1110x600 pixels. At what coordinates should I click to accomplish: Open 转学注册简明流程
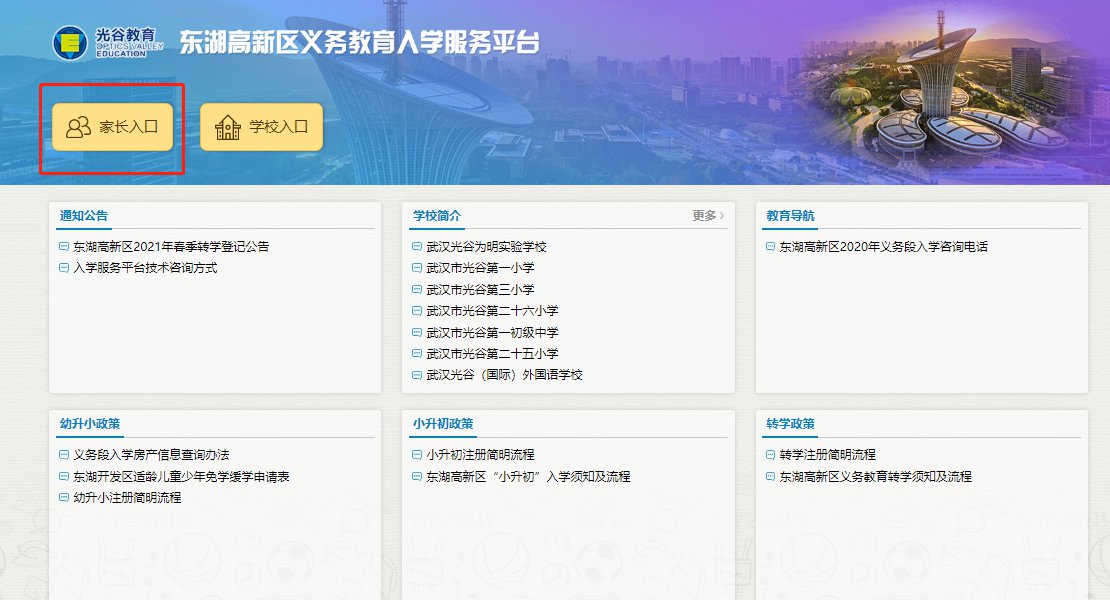[828, 454]
